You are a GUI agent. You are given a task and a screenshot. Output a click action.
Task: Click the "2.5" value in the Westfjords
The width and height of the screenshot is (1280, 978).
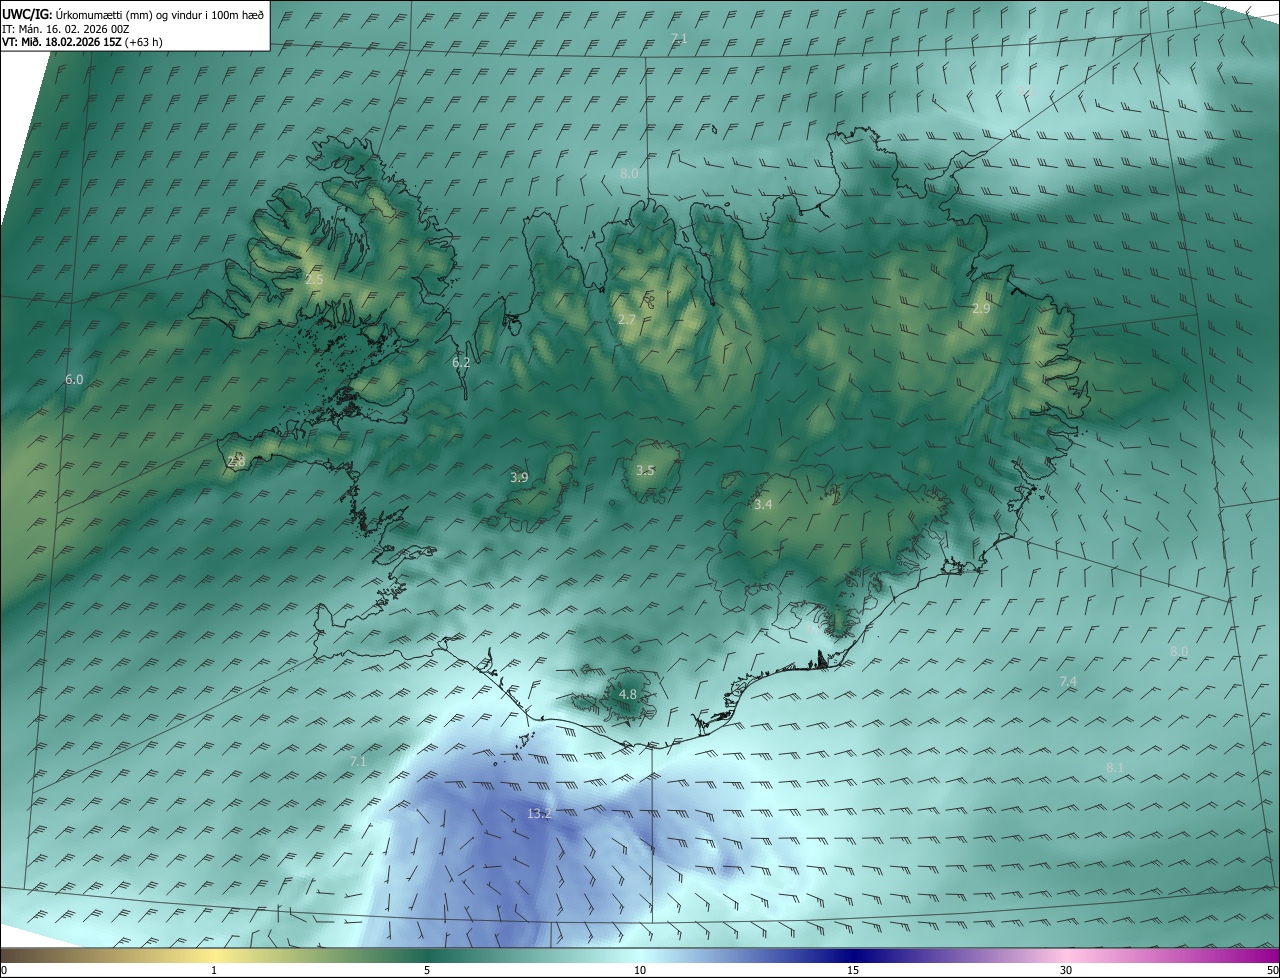314,280
